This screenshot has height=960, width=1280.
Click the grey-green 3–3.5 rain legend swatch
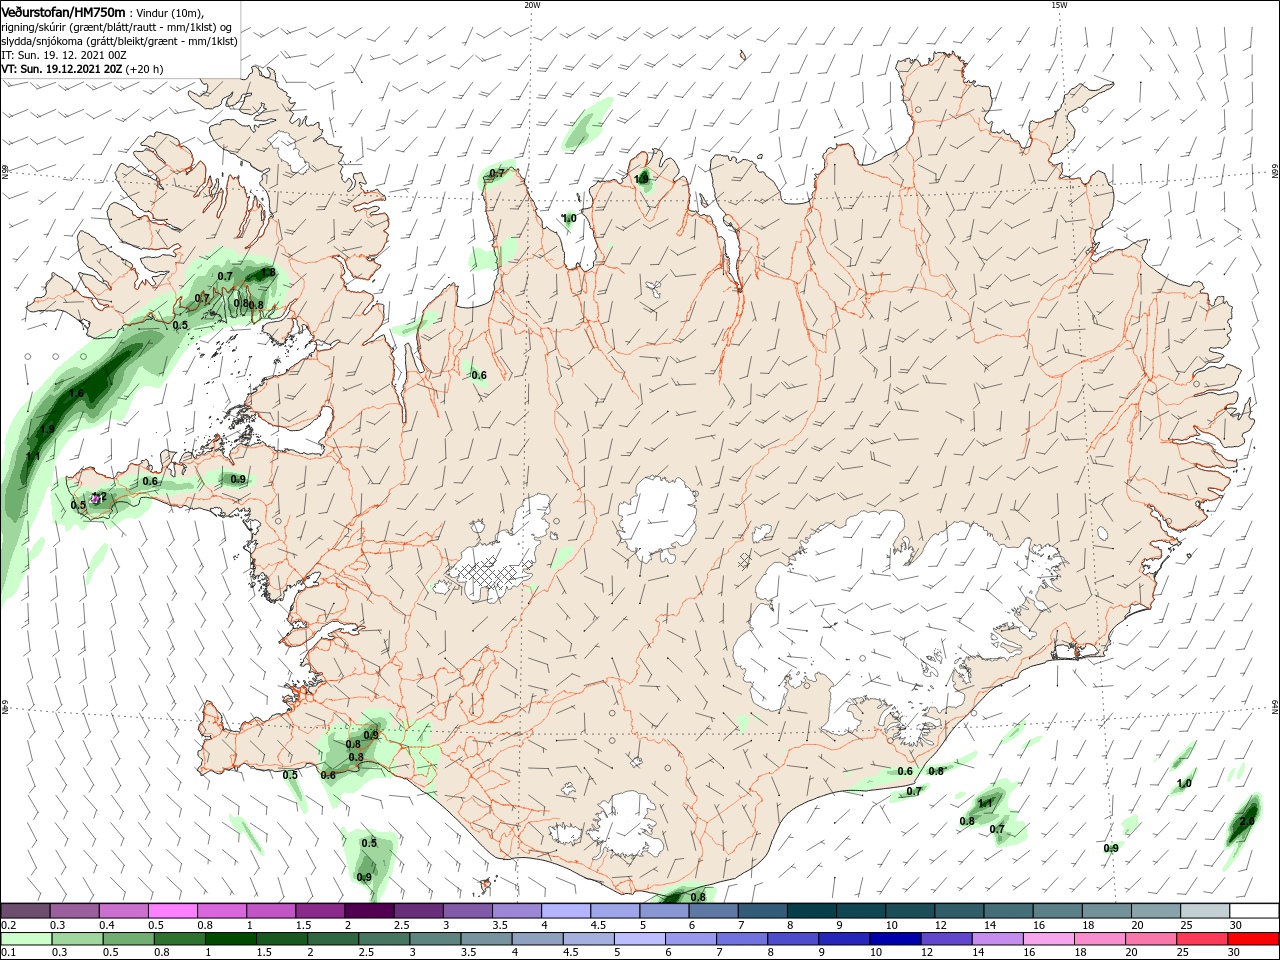436,939
